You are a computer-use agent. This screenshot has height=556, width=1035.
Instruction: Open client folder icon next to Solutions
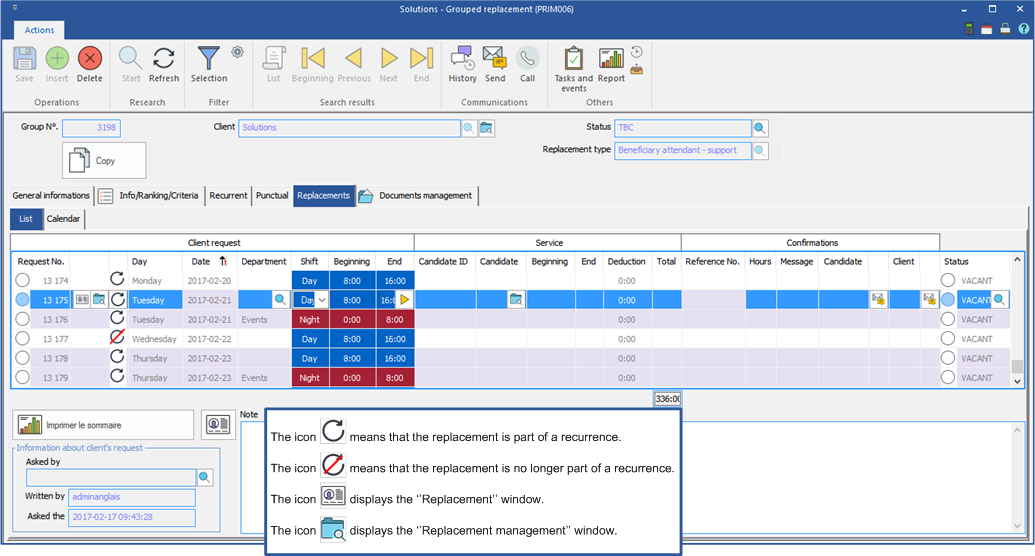(x=486, y=128)
